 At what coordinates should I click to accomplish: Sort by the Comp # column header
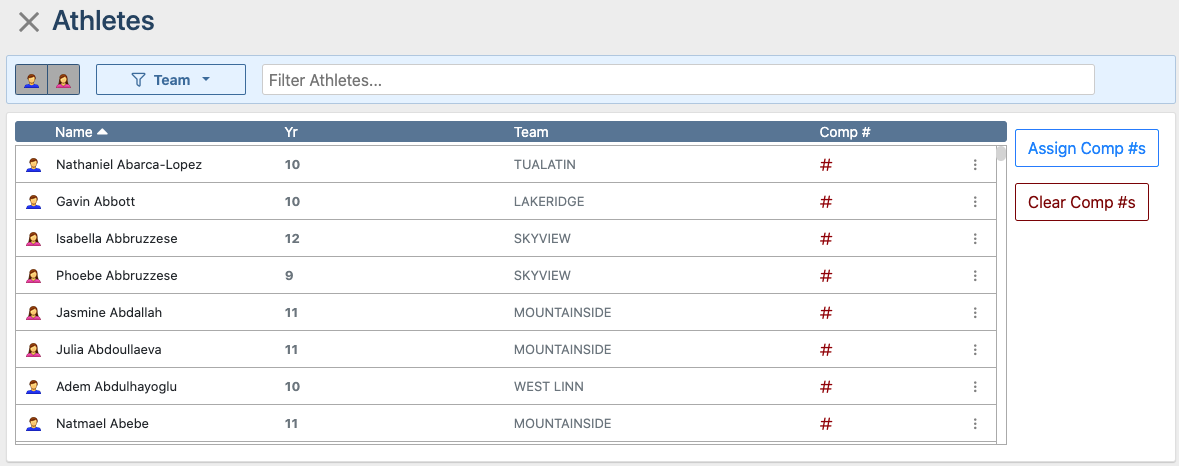[x=844, y=132]
